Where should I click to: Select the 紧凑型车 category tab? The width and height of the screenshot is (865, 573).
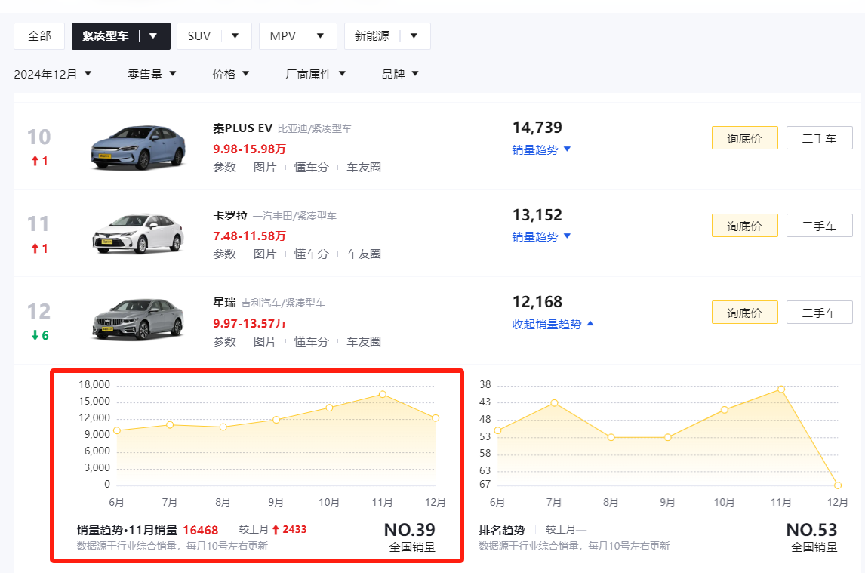click(105, 36)
